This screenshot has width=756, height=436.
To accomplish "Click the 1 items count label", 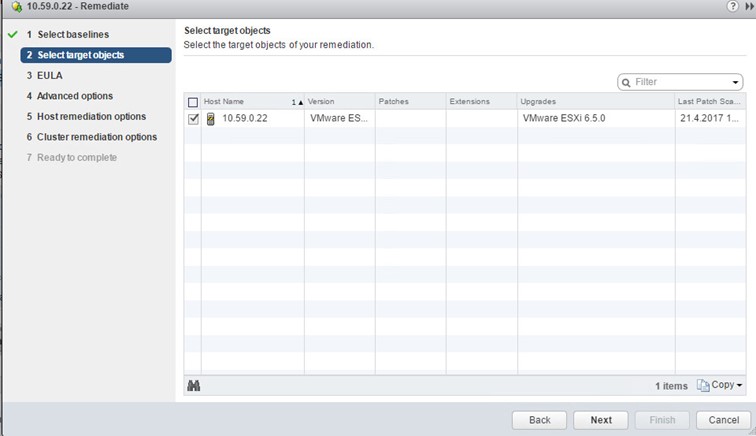I will click(671, 386).
